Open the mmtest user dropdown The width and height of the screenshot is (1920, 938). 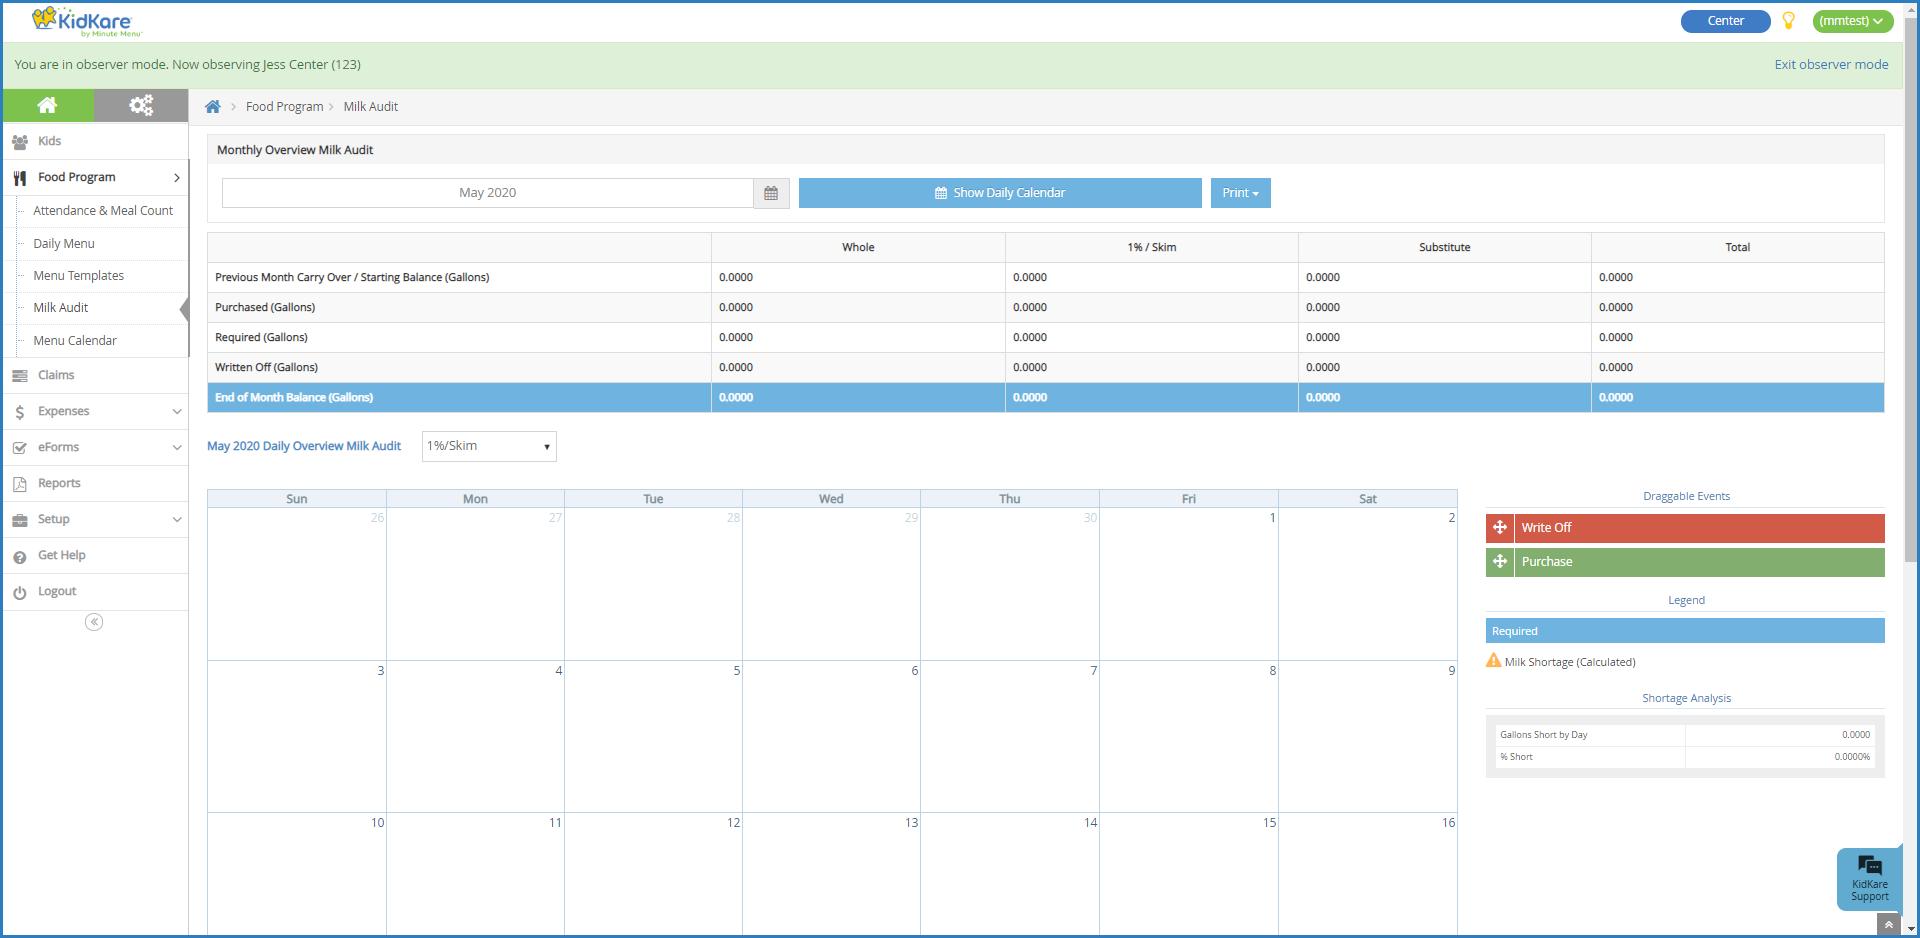point(1852,21)
